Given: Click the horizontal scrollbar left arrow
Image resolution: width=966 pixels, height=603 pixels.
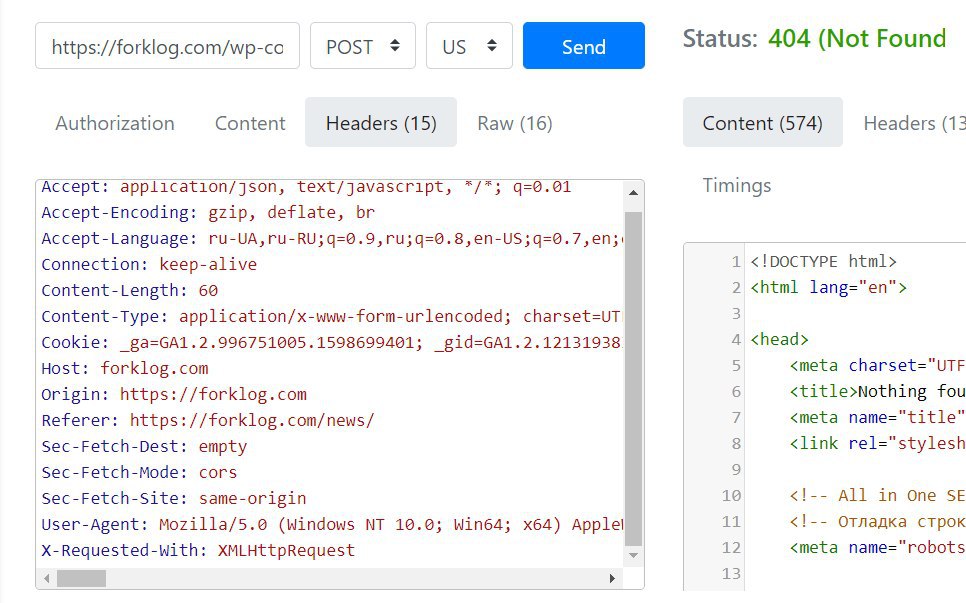Looking at the screenshot, I should 47,578.
